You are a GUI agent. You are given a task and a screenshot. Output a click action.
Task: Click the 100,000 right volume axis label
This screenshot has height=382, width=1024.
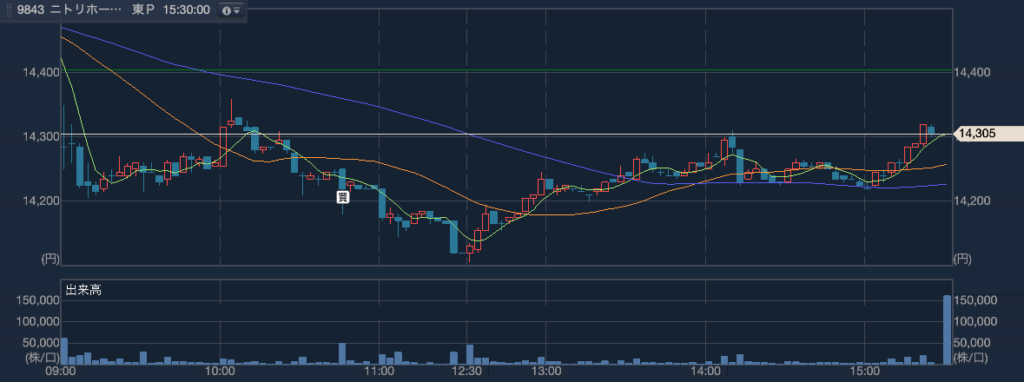pyautogui.click(x=976, y=321)
